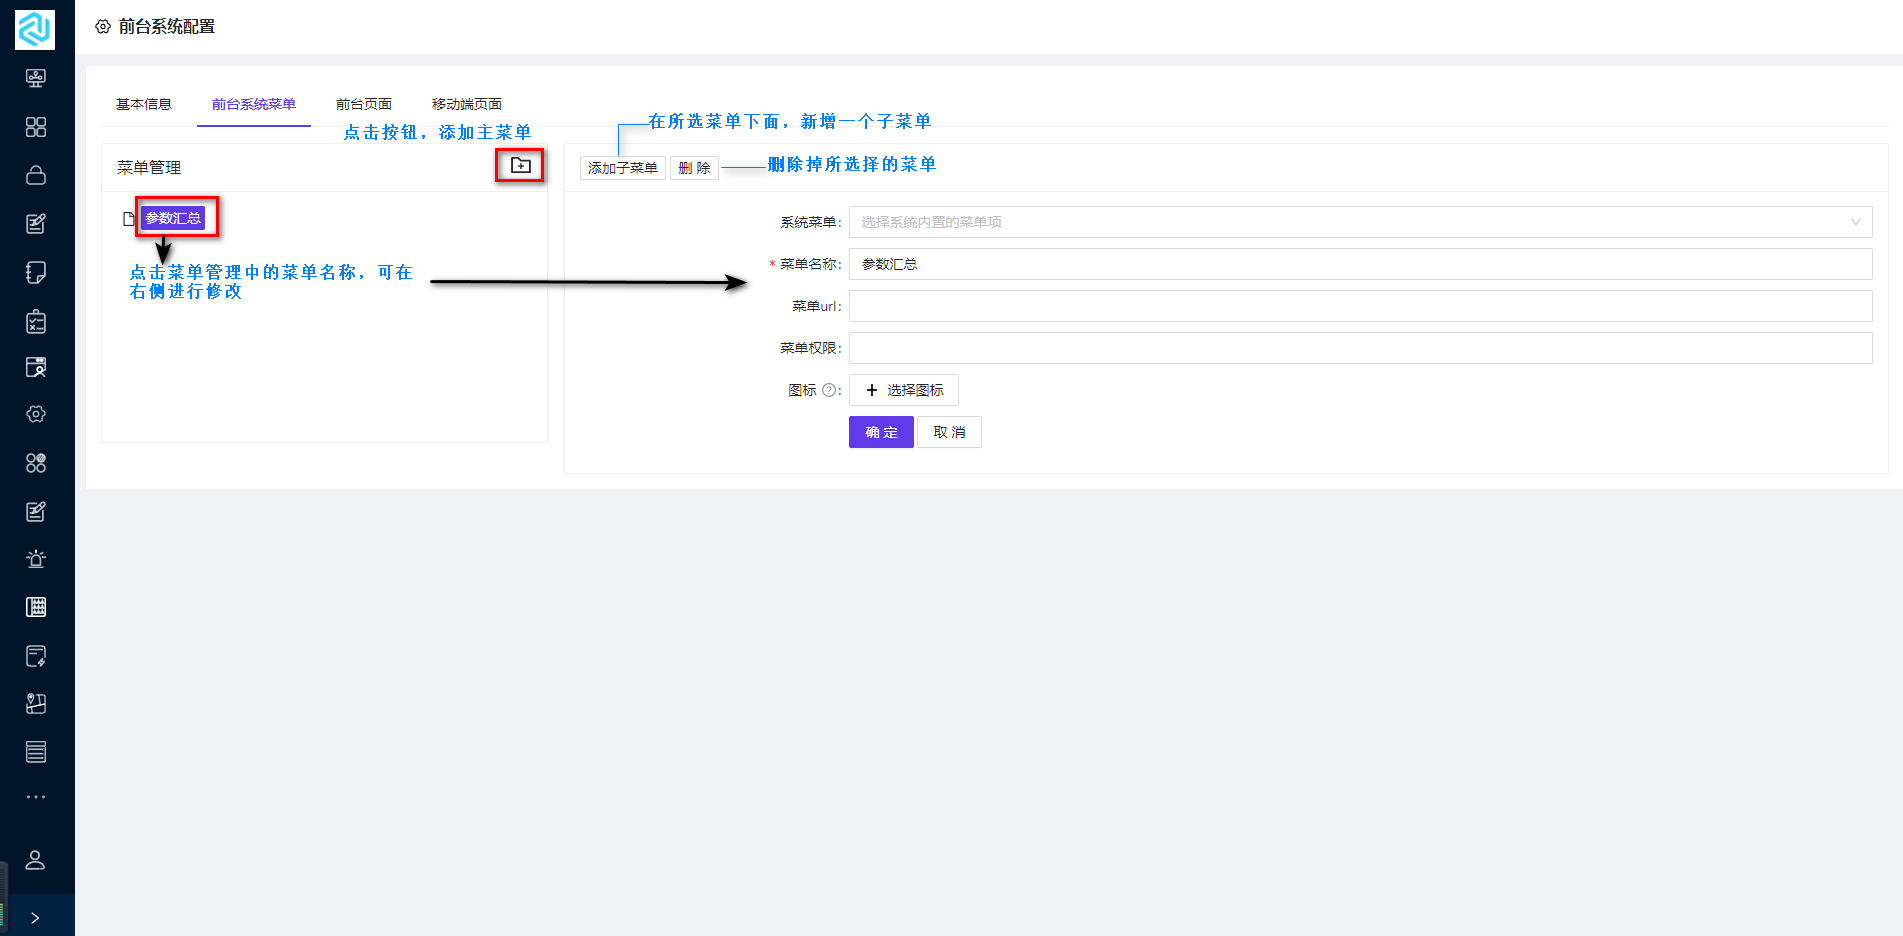Viewport: 1903px width, 936px height.
Task: Click the 菜单管理 panel heading
Action: 149,168
